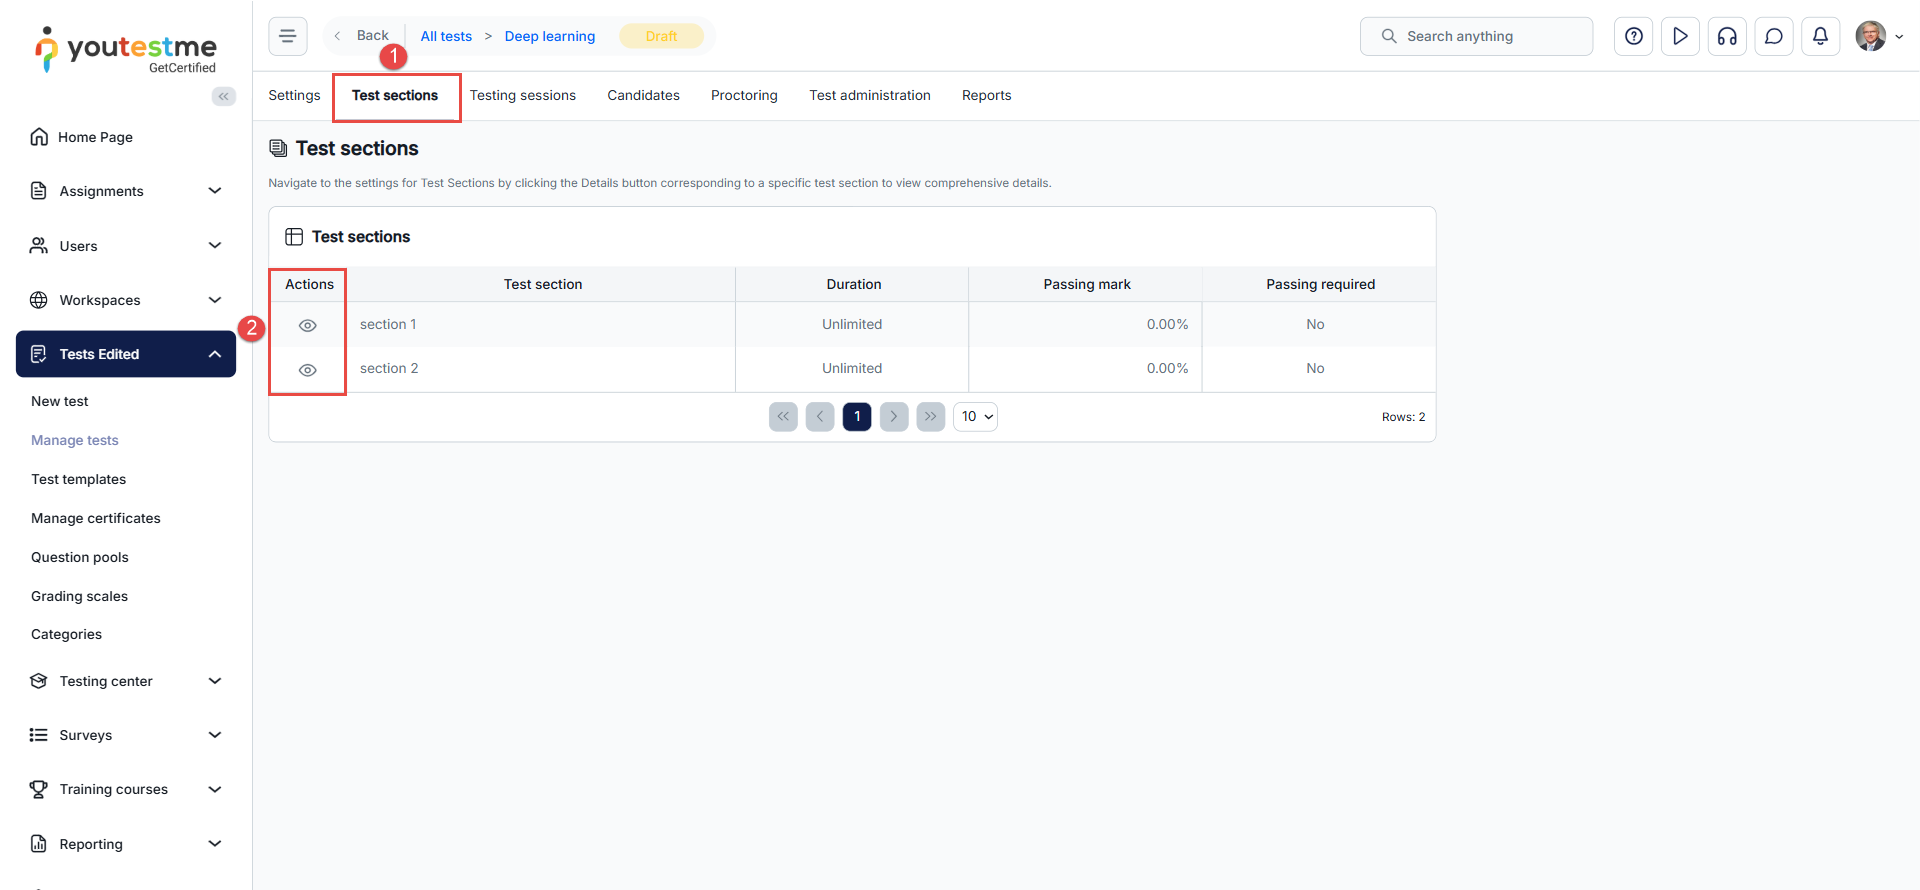Collapse the sidebar with double-chevron icon
The width and height of the screenshot is (1920, 890).
(223, 96)
